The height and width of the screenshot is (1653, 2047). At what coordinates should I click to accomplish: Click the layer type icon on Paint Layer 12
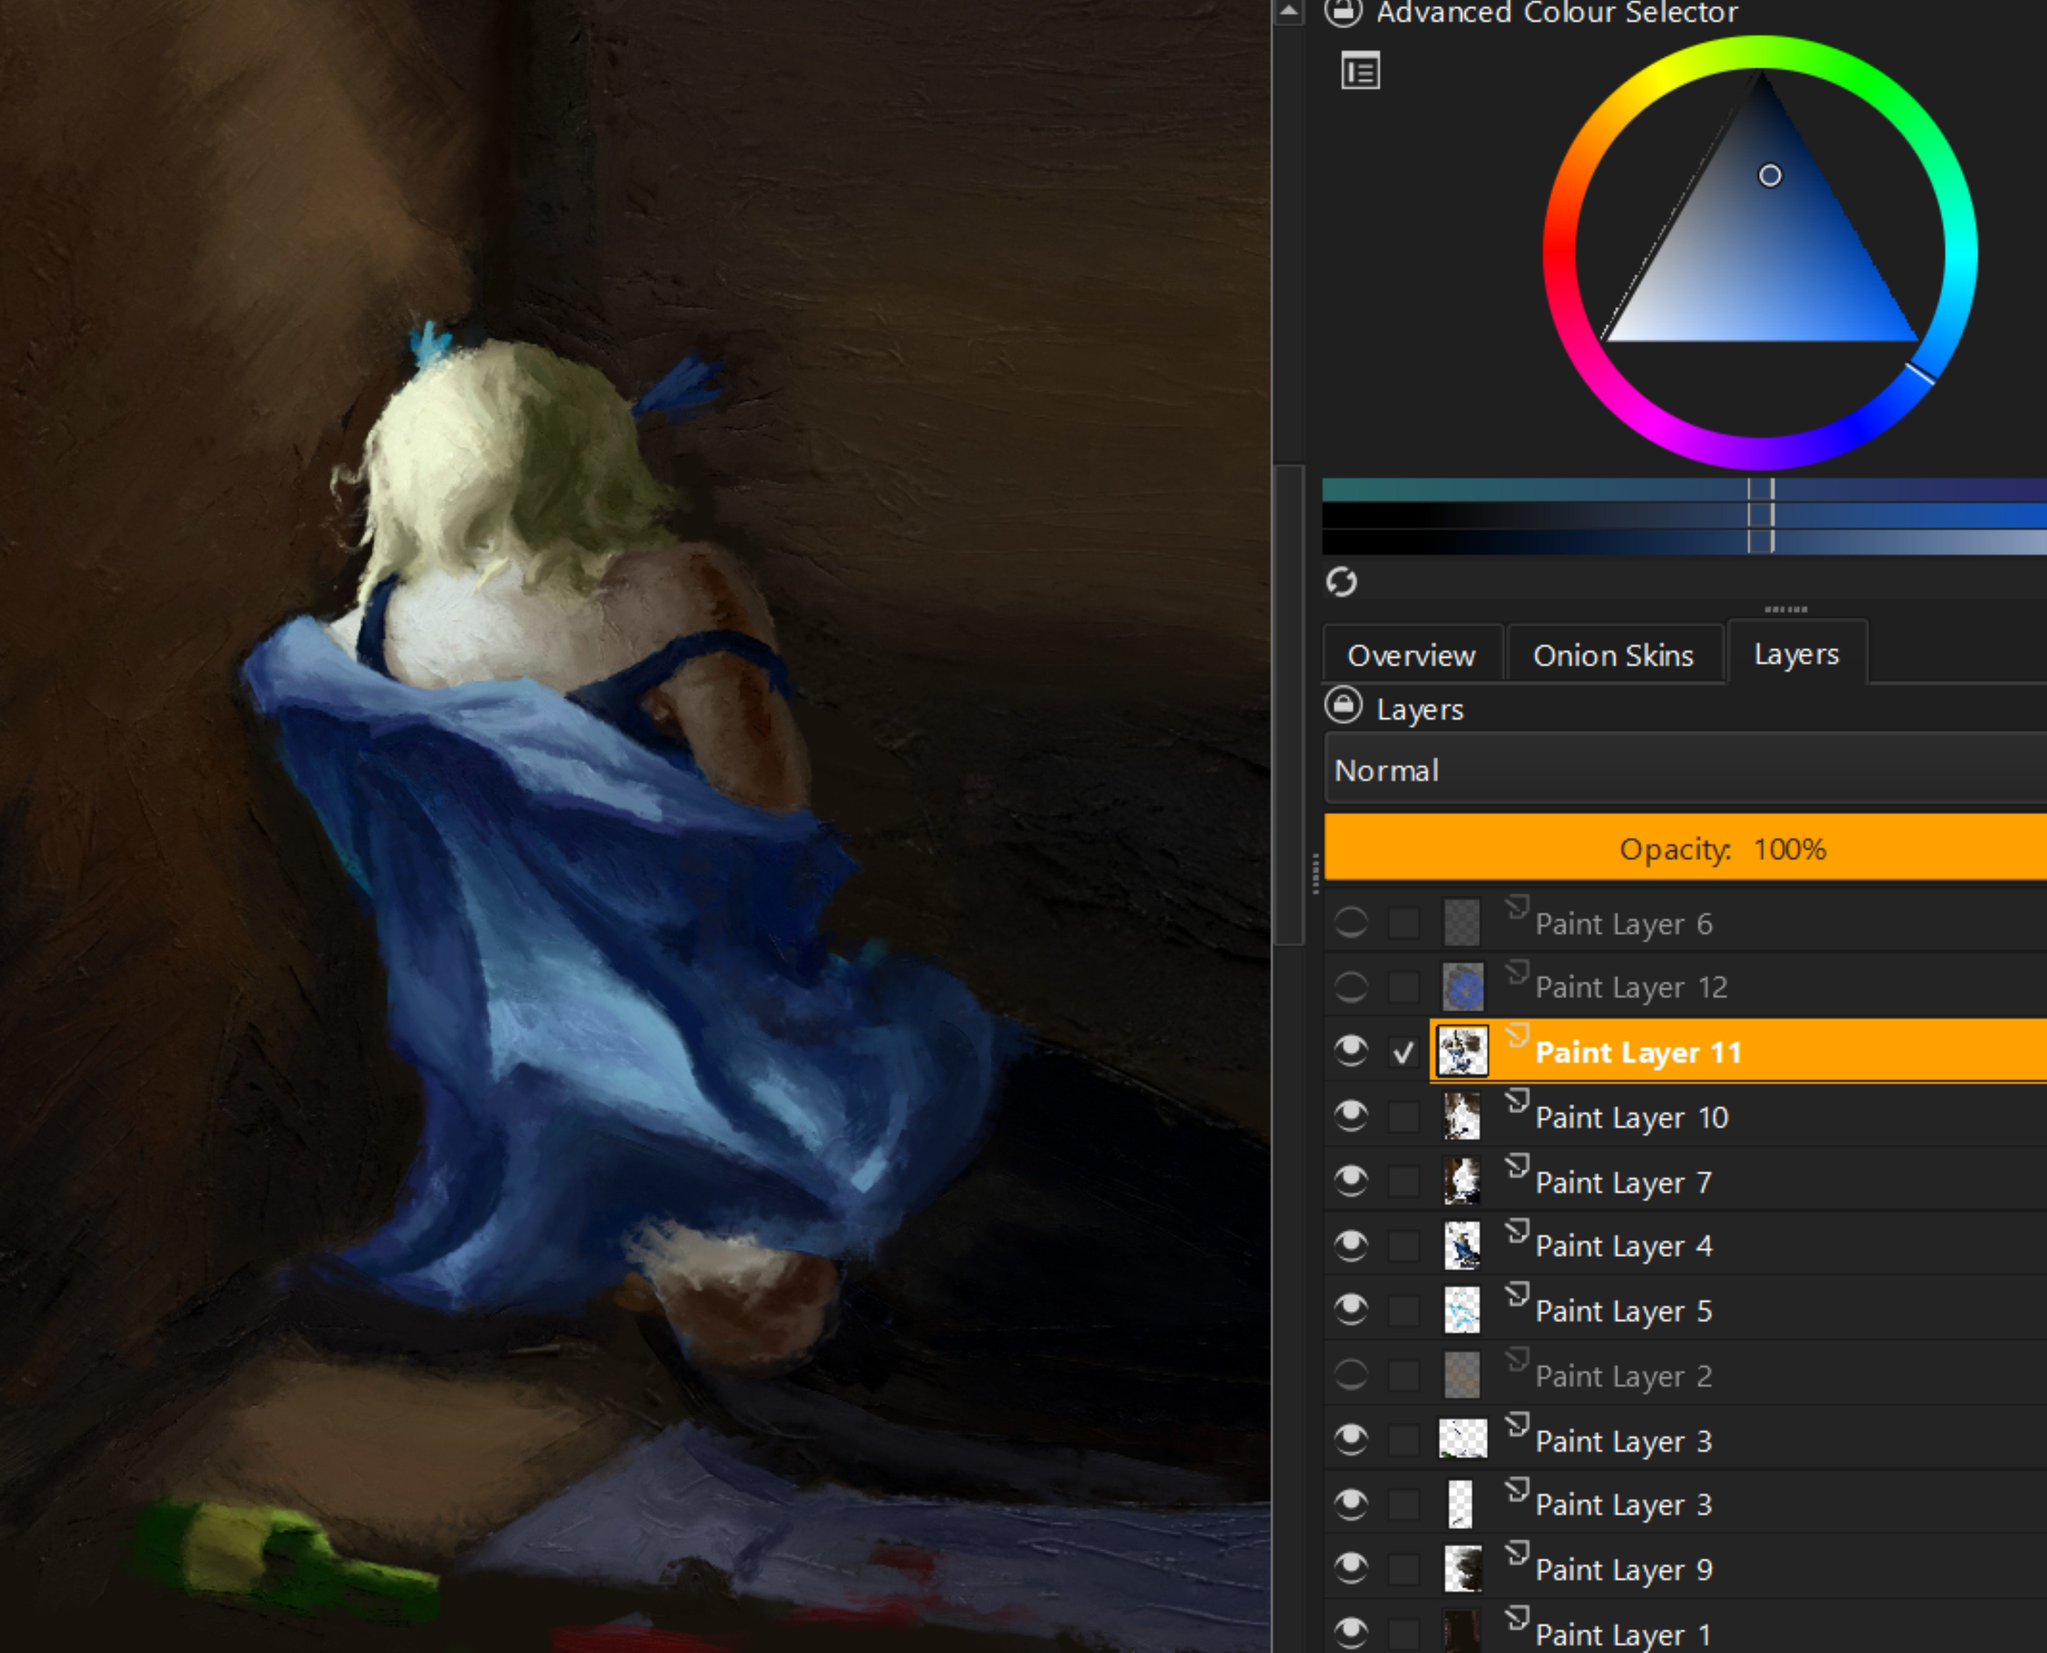click(1518, 971)
